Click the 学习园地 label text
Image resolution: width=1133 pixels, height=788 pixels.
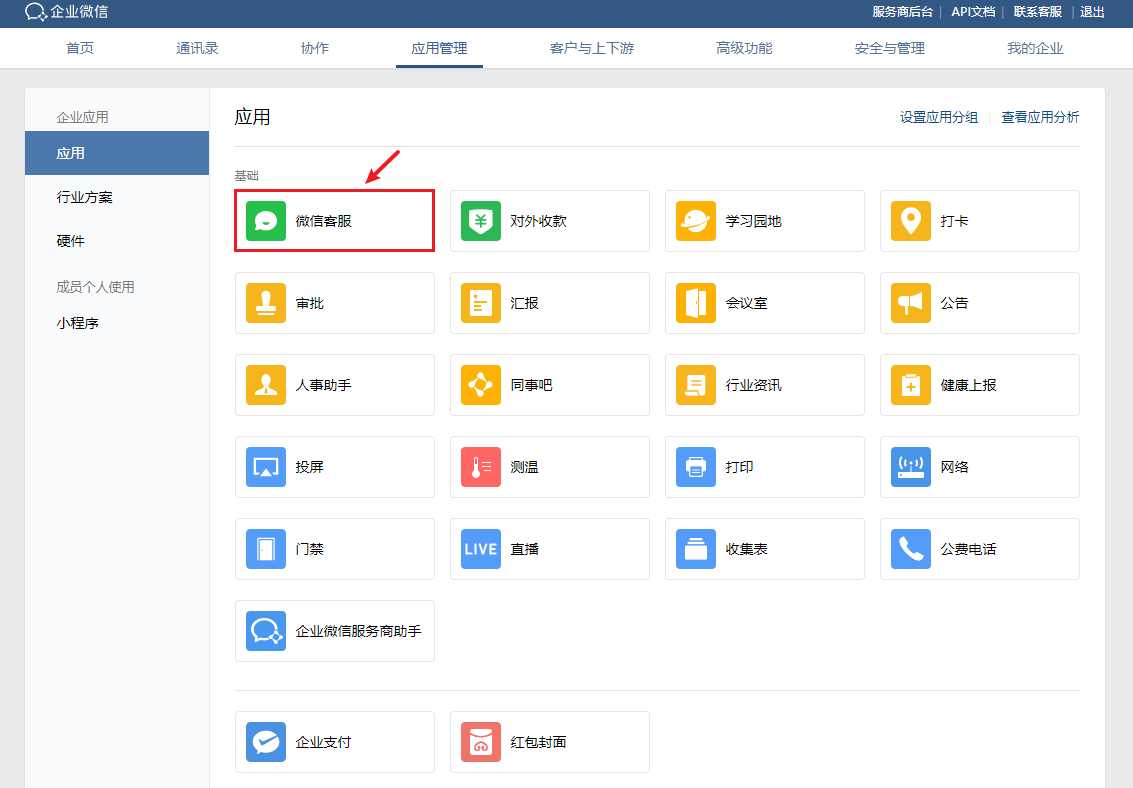tap(753, 221)
